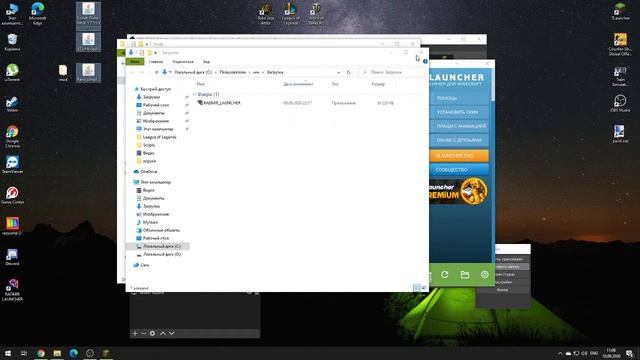Click ONLINE С ДРУЗЬЯМИ in TLauncher
The width and height of the screenshot is (640, 360).
point(459,140)
